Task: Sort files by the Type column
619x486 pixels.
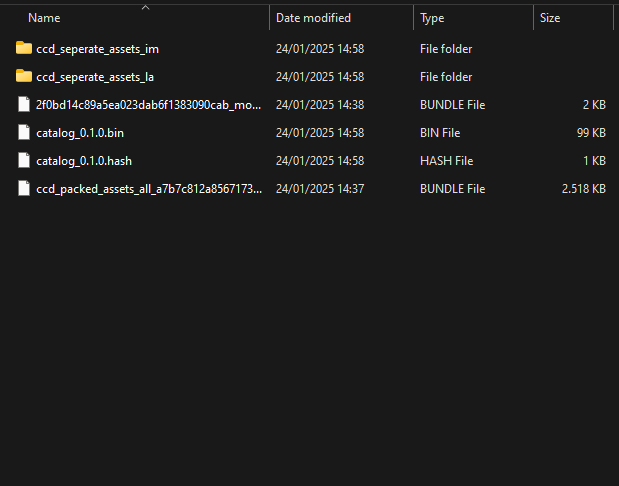Action: coord(433,18)
